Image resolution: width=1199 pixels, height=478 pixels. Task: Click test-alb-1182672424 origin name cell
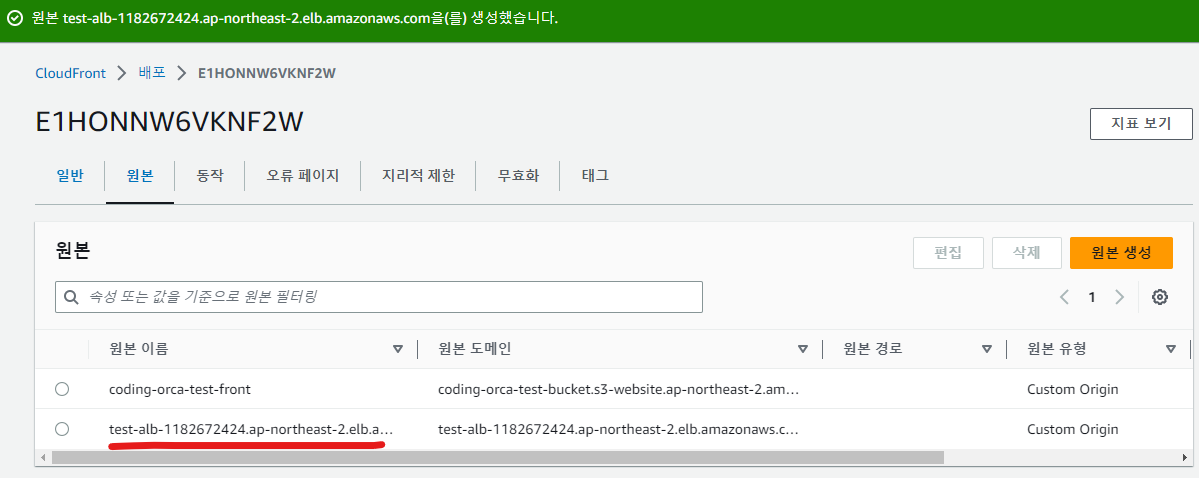[251, 429]
